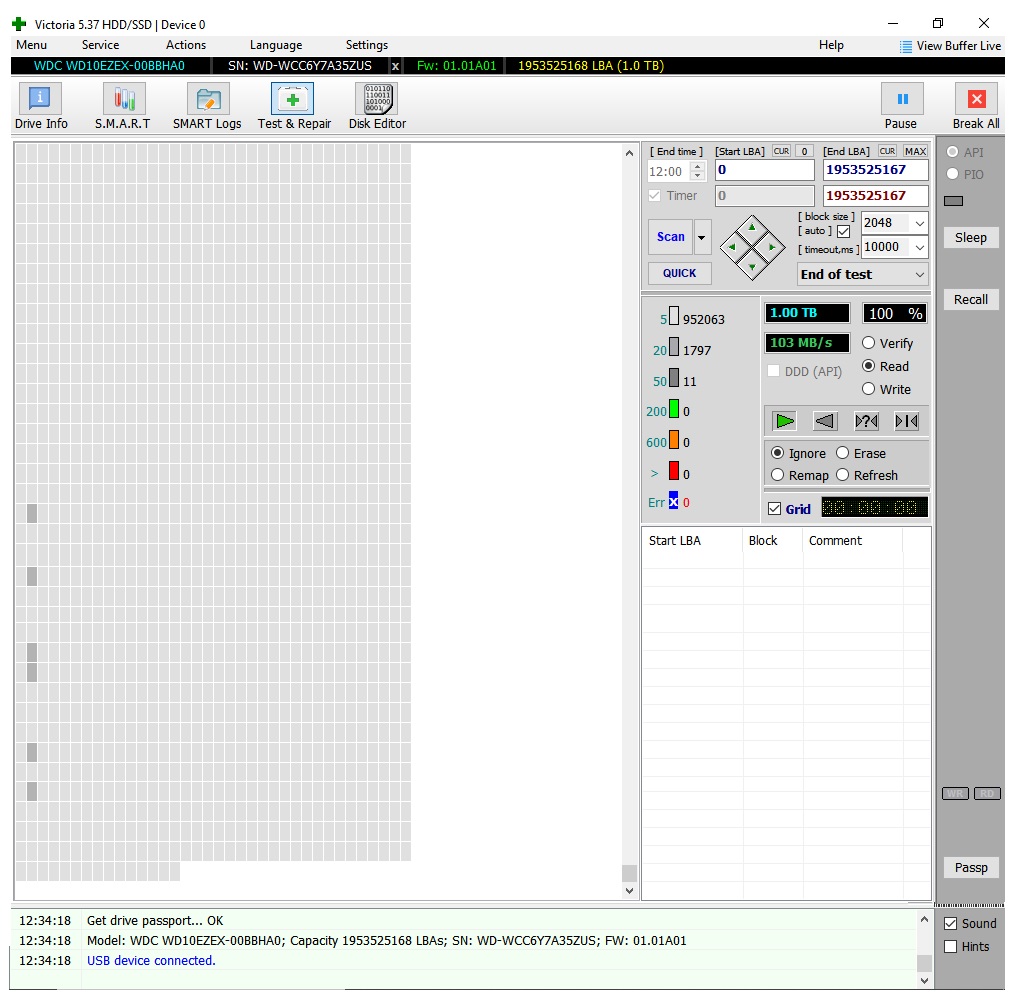Image resolution: width=1011 pixels, height=1000 pixels.
Task: Clear the drive selection x button
Action: pos(395,66)
